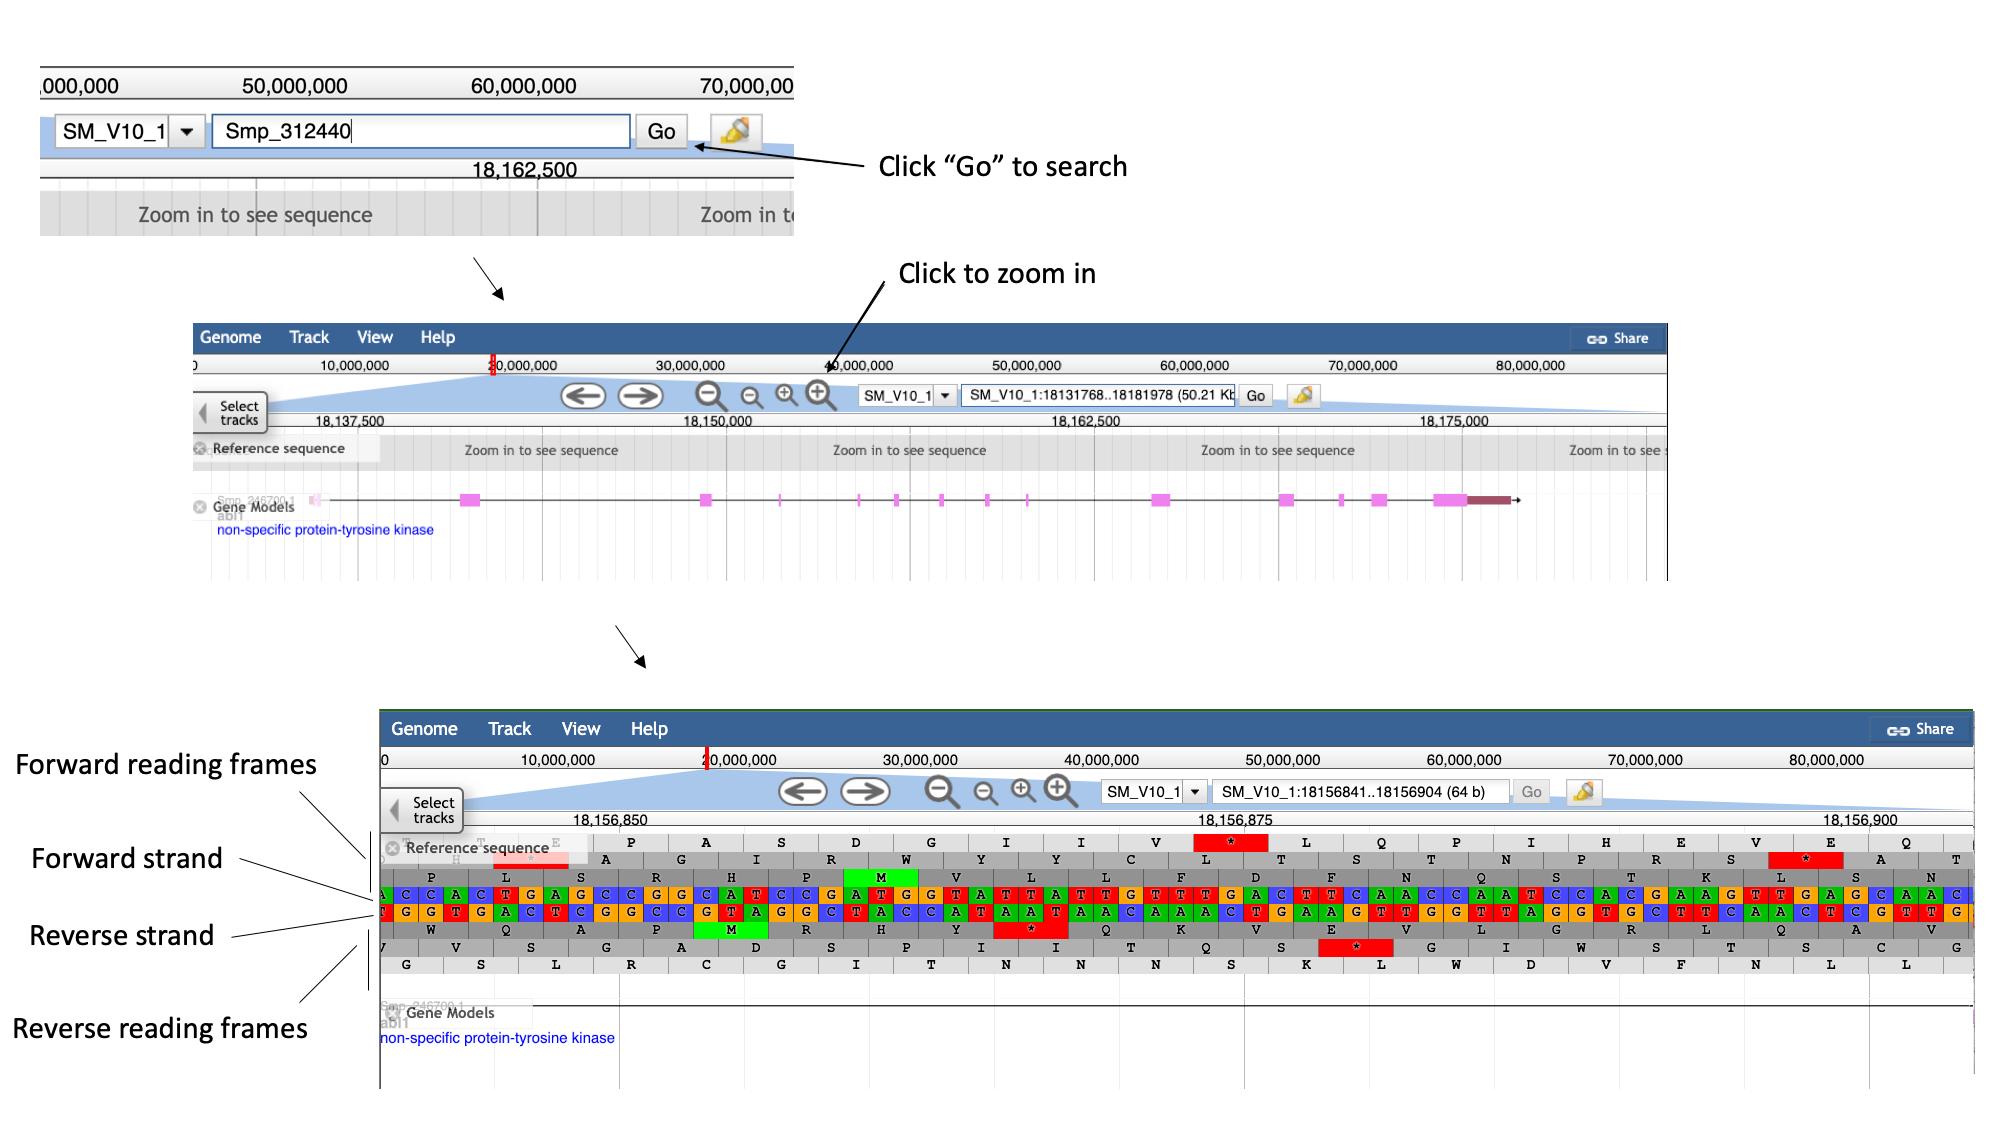Click small zoom-out magnifier in 64 b view
2000x1125 pixels.
pyautogui.click(x=985, y=793)
